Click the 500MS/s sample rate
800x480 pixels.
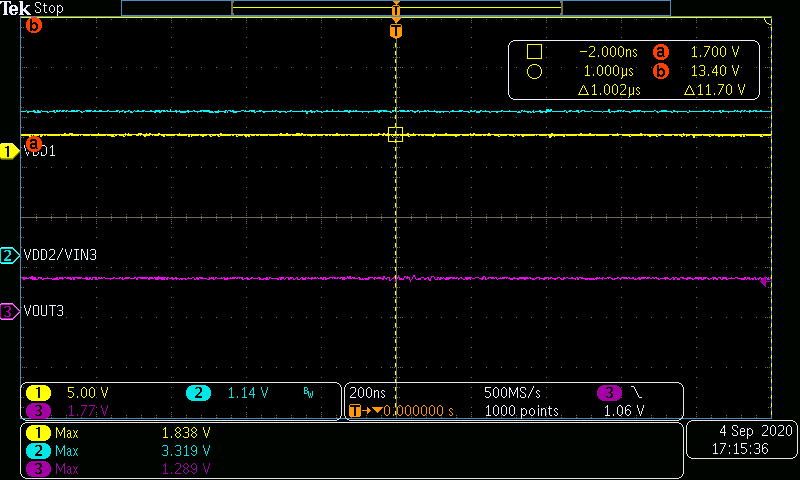point(512,393)
